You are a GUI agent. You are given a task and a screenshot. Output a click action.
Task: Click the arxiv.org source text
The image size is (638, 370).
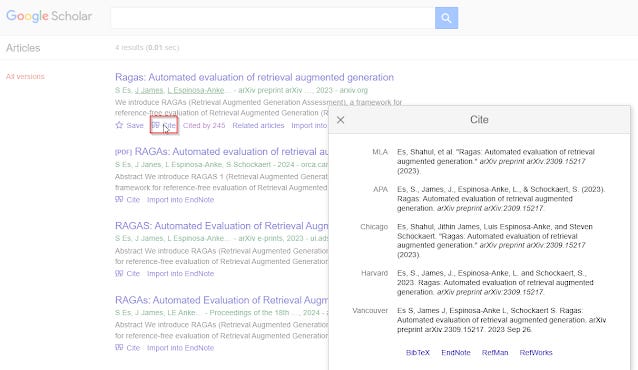click(354, 90)
